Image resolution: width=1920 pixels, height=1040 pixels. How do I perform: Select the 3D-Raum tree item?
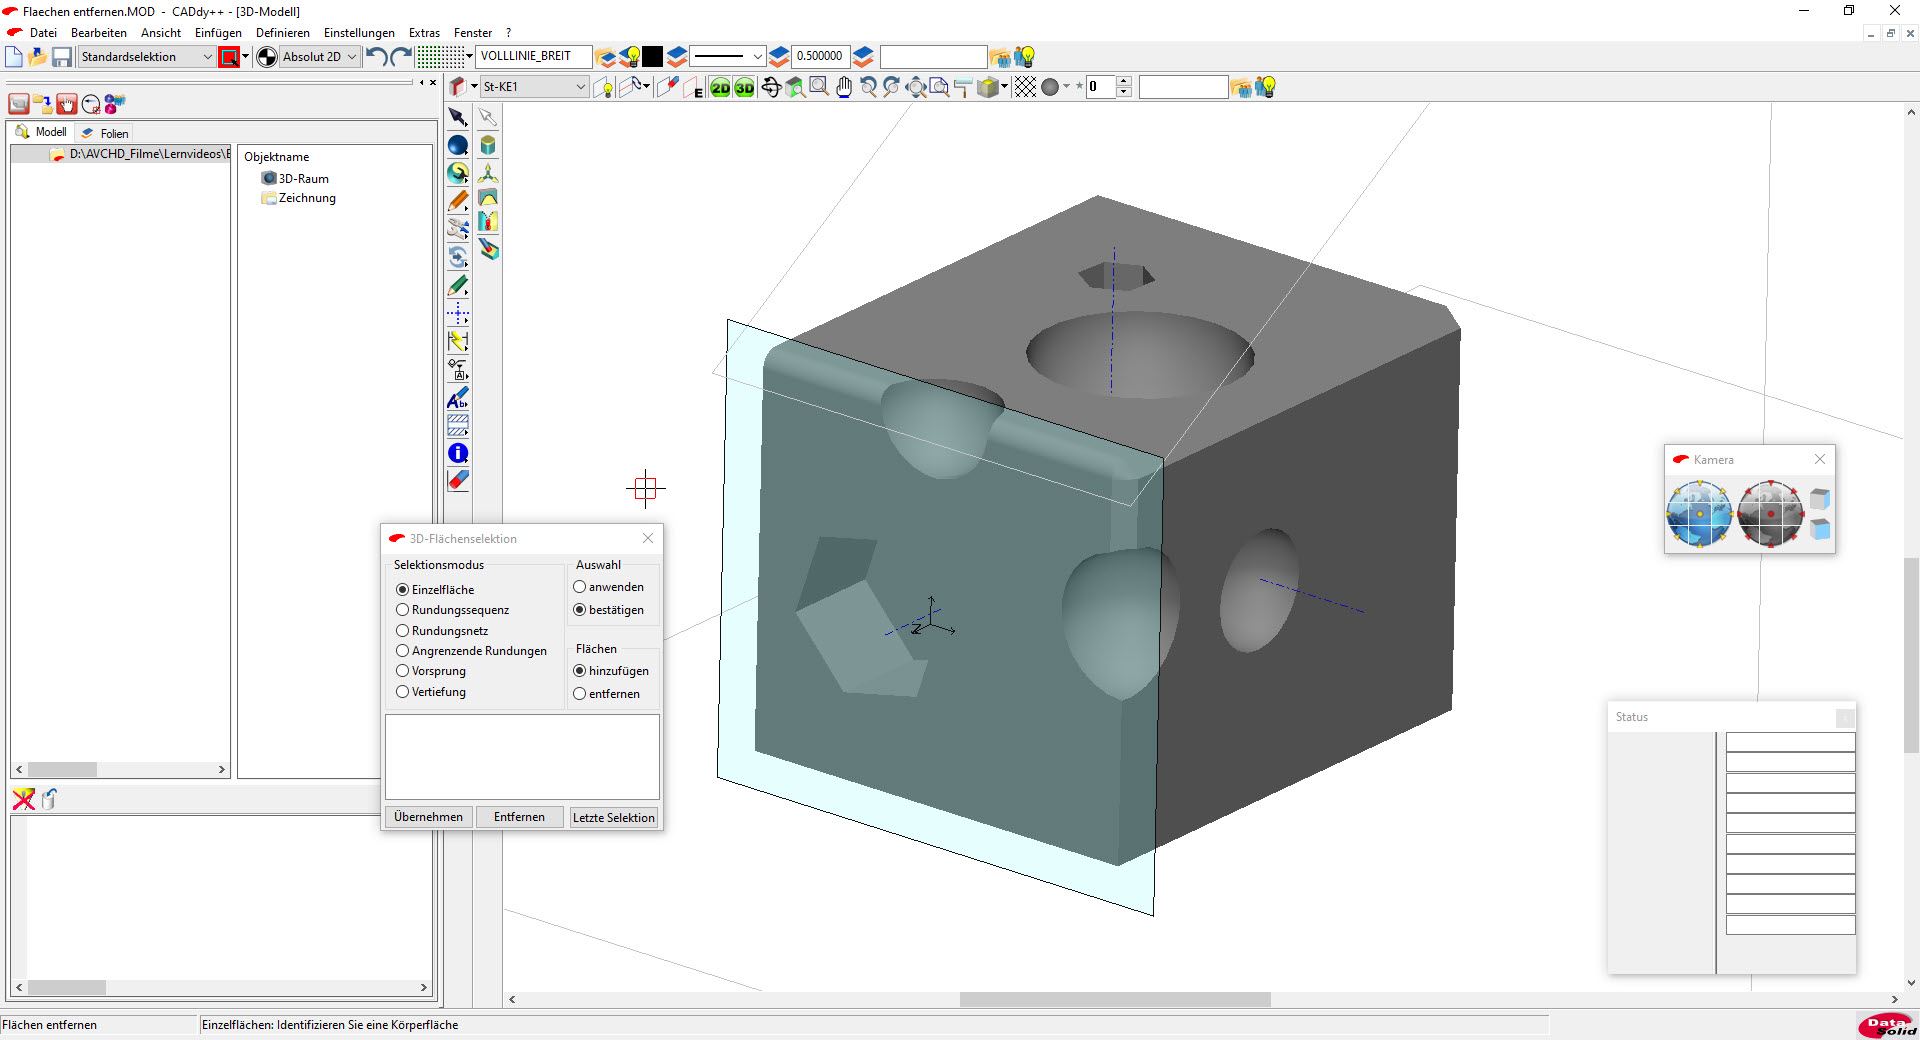click(294, 179)
